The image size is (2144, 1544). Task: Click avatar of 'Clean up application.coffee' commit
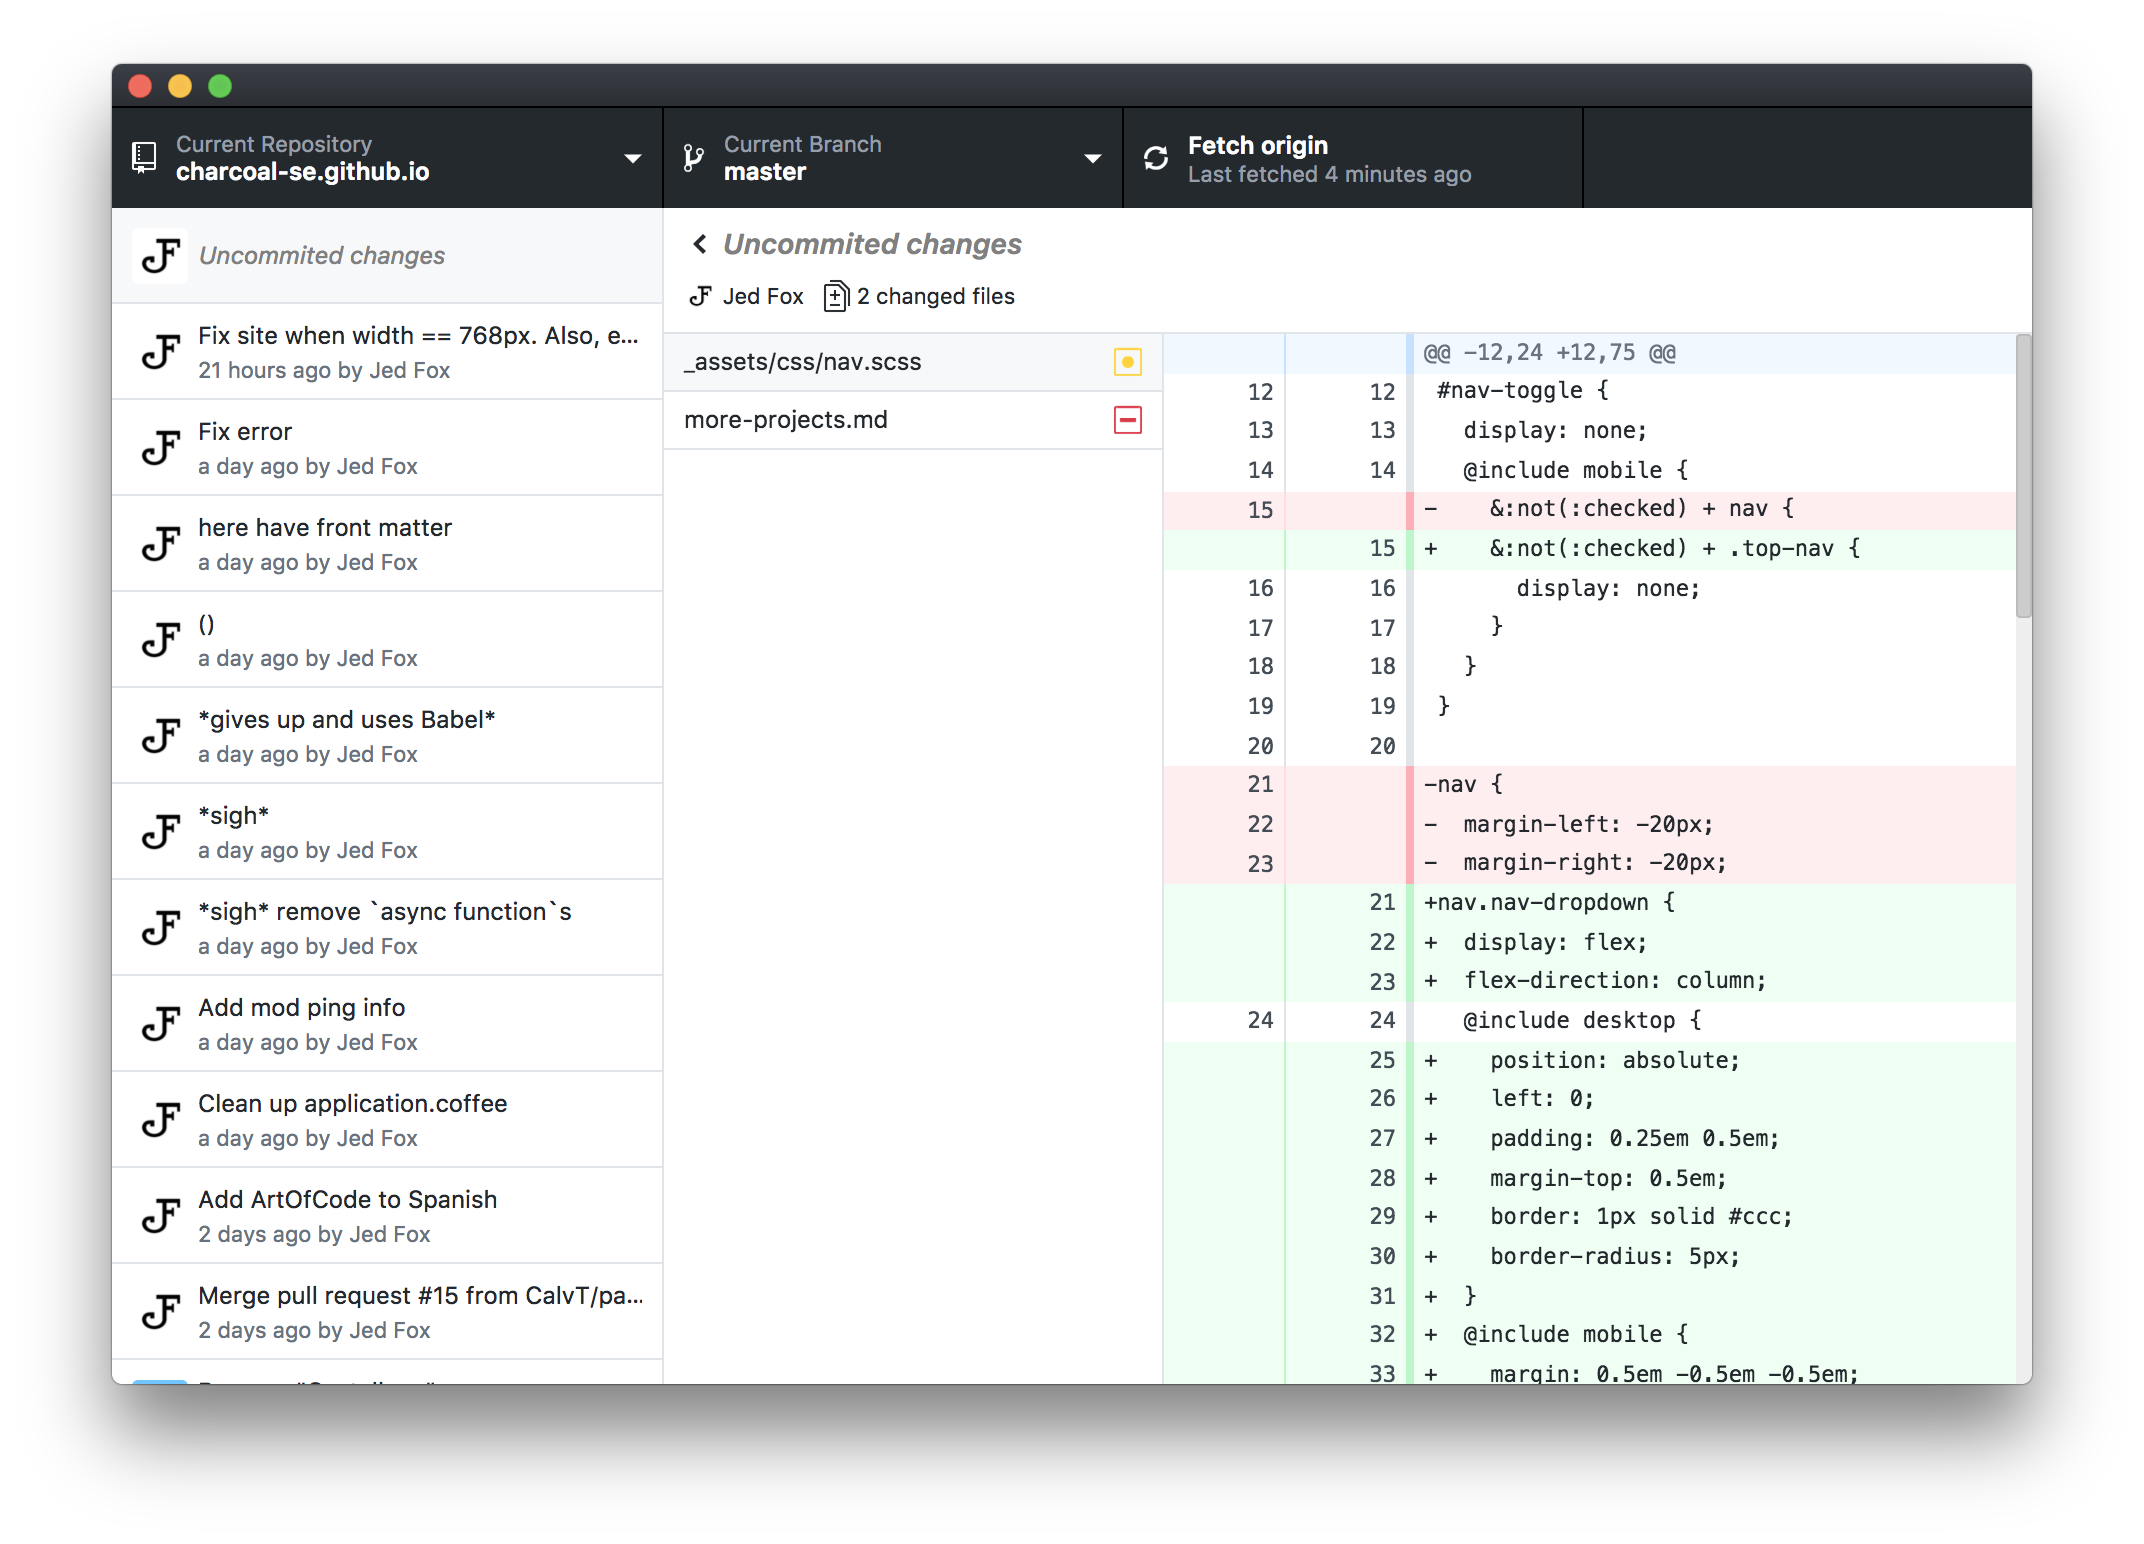(x=160, y=1120)
